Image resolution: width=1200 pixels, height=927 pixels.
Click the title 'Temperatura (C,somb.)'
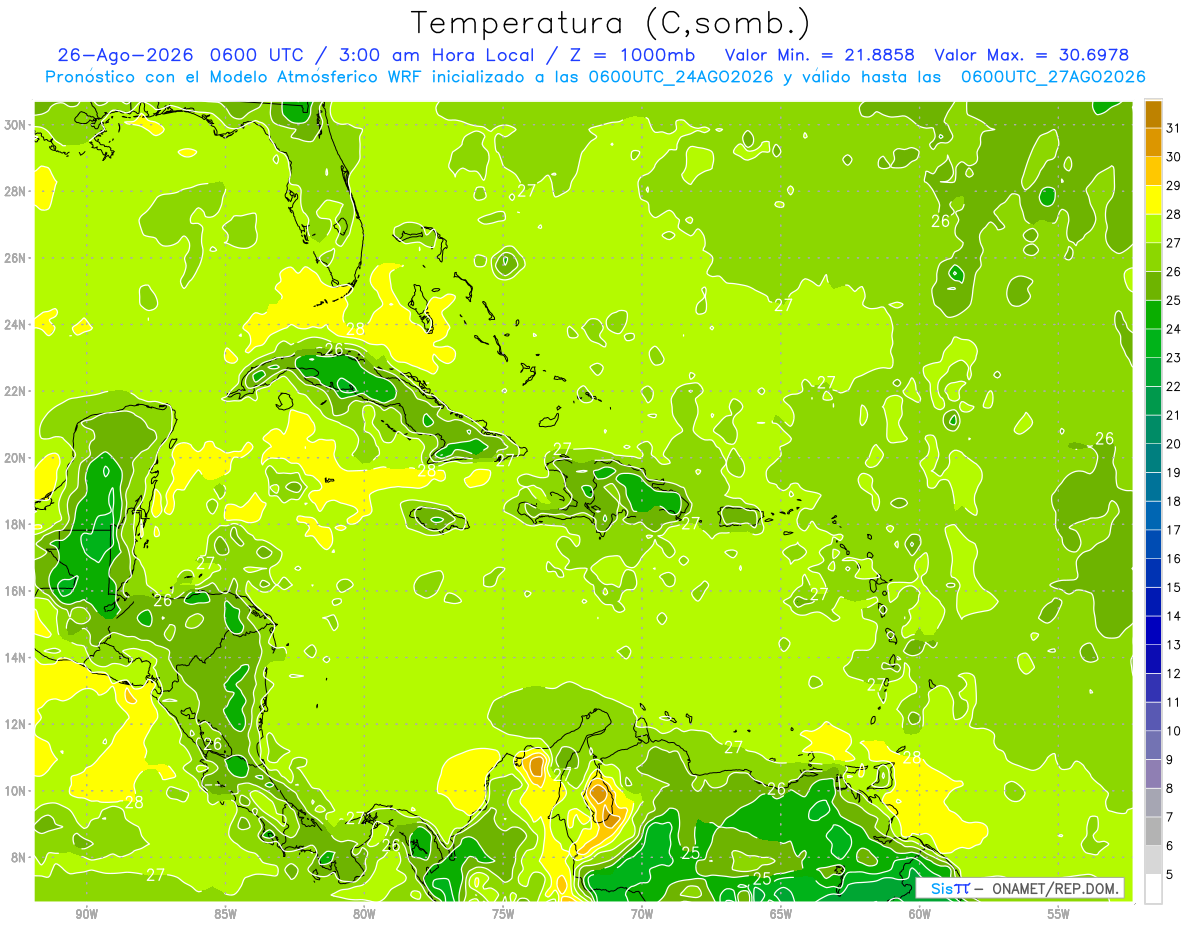[x=611, y=22]
